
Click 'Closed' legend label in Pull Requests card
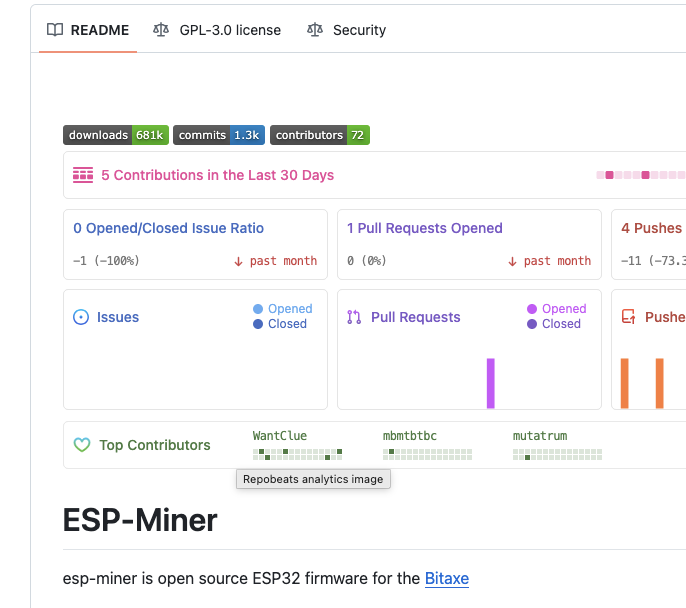click(x=561, y=324)
